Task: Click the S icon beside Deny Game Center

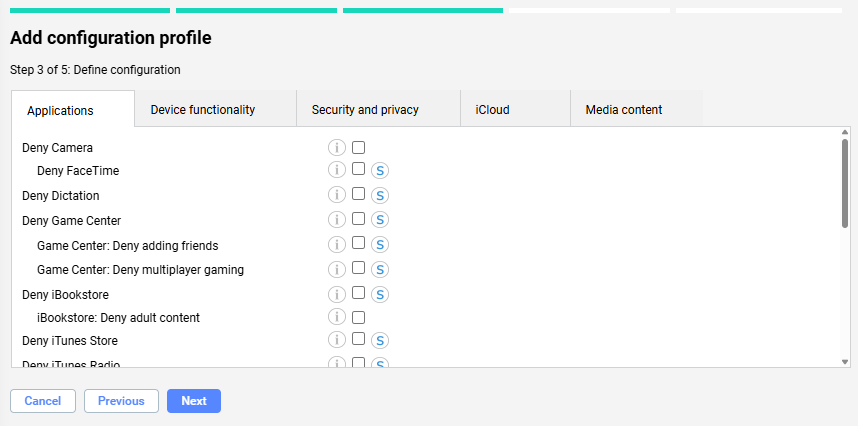Action: (380, 220)
